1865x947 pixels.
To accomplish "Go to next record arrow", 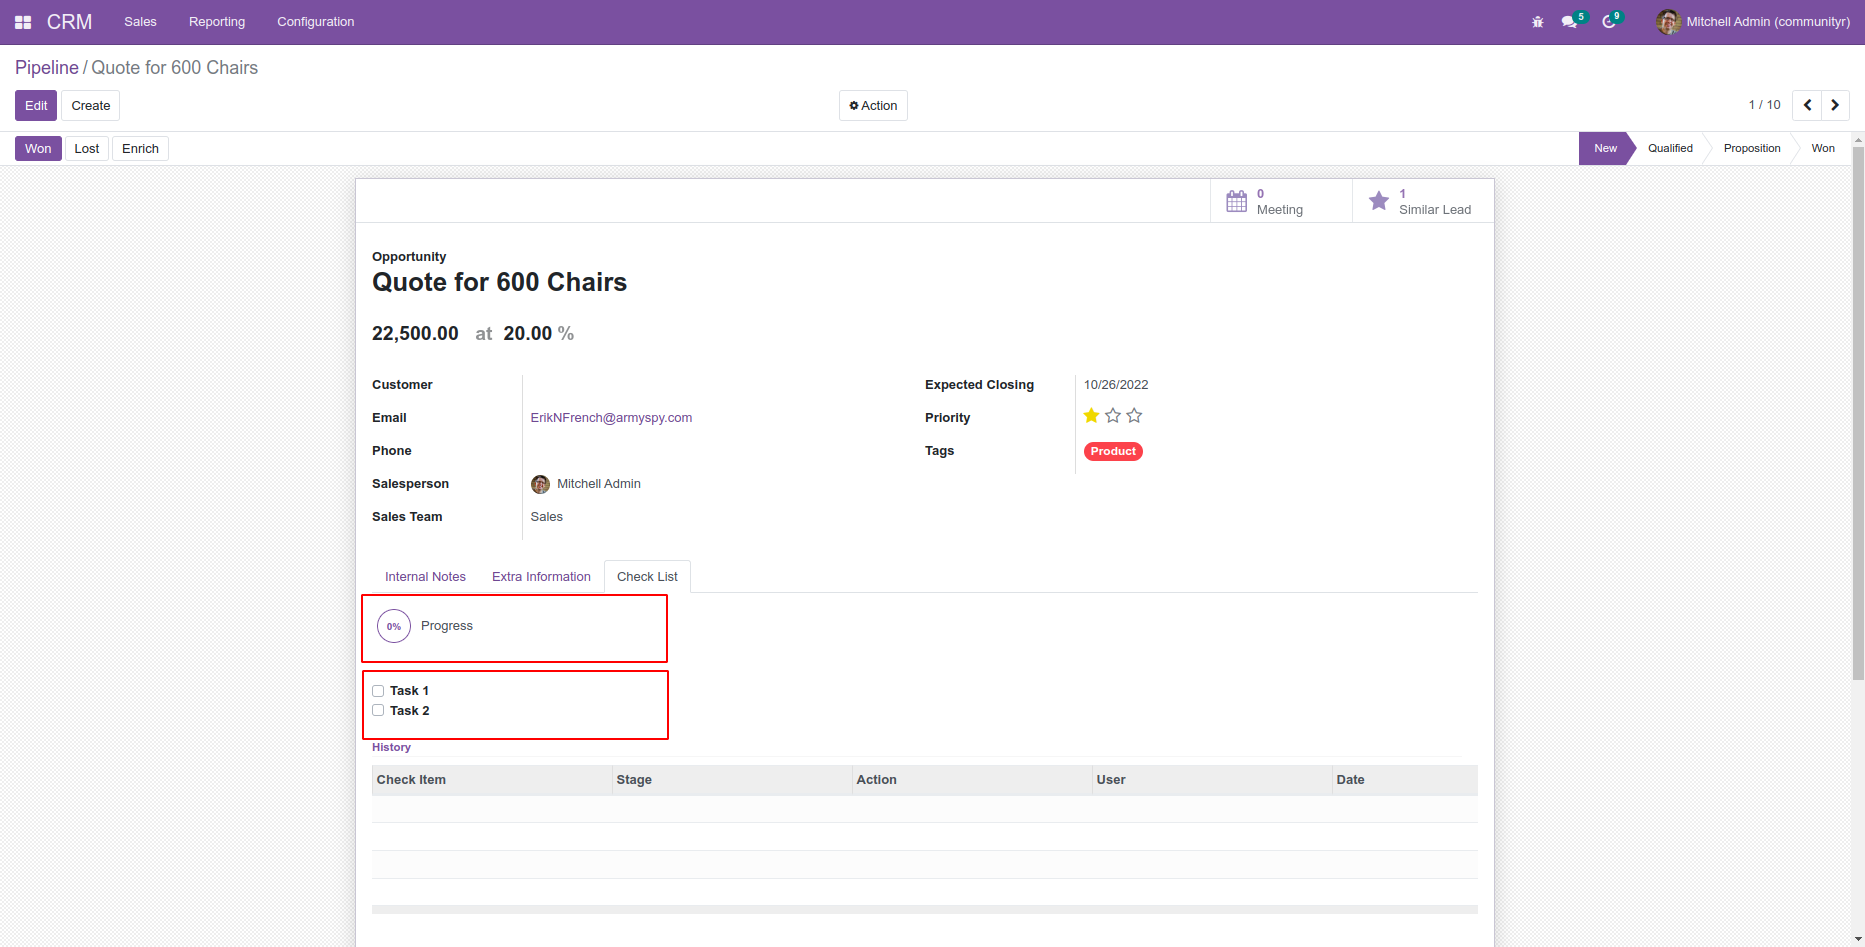I will [1835, 105].
